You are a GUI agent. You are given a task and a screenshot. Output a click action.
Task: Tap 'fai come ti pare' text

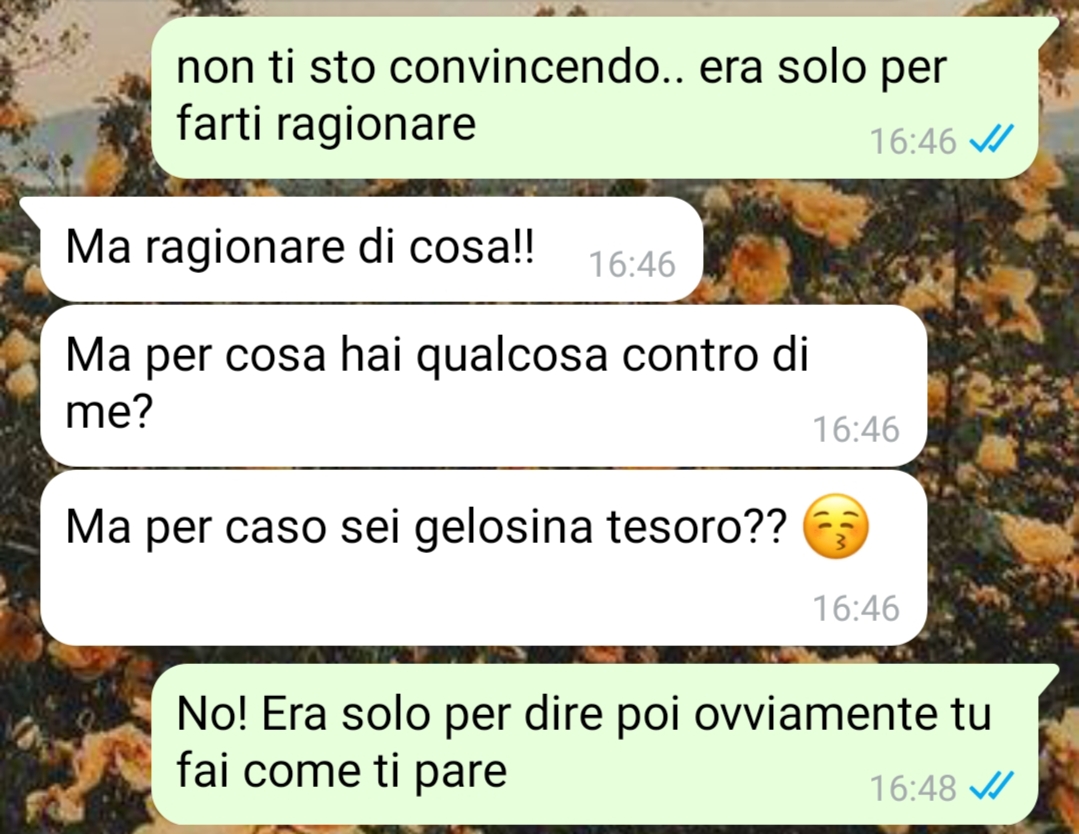click(x=342, y=771)
